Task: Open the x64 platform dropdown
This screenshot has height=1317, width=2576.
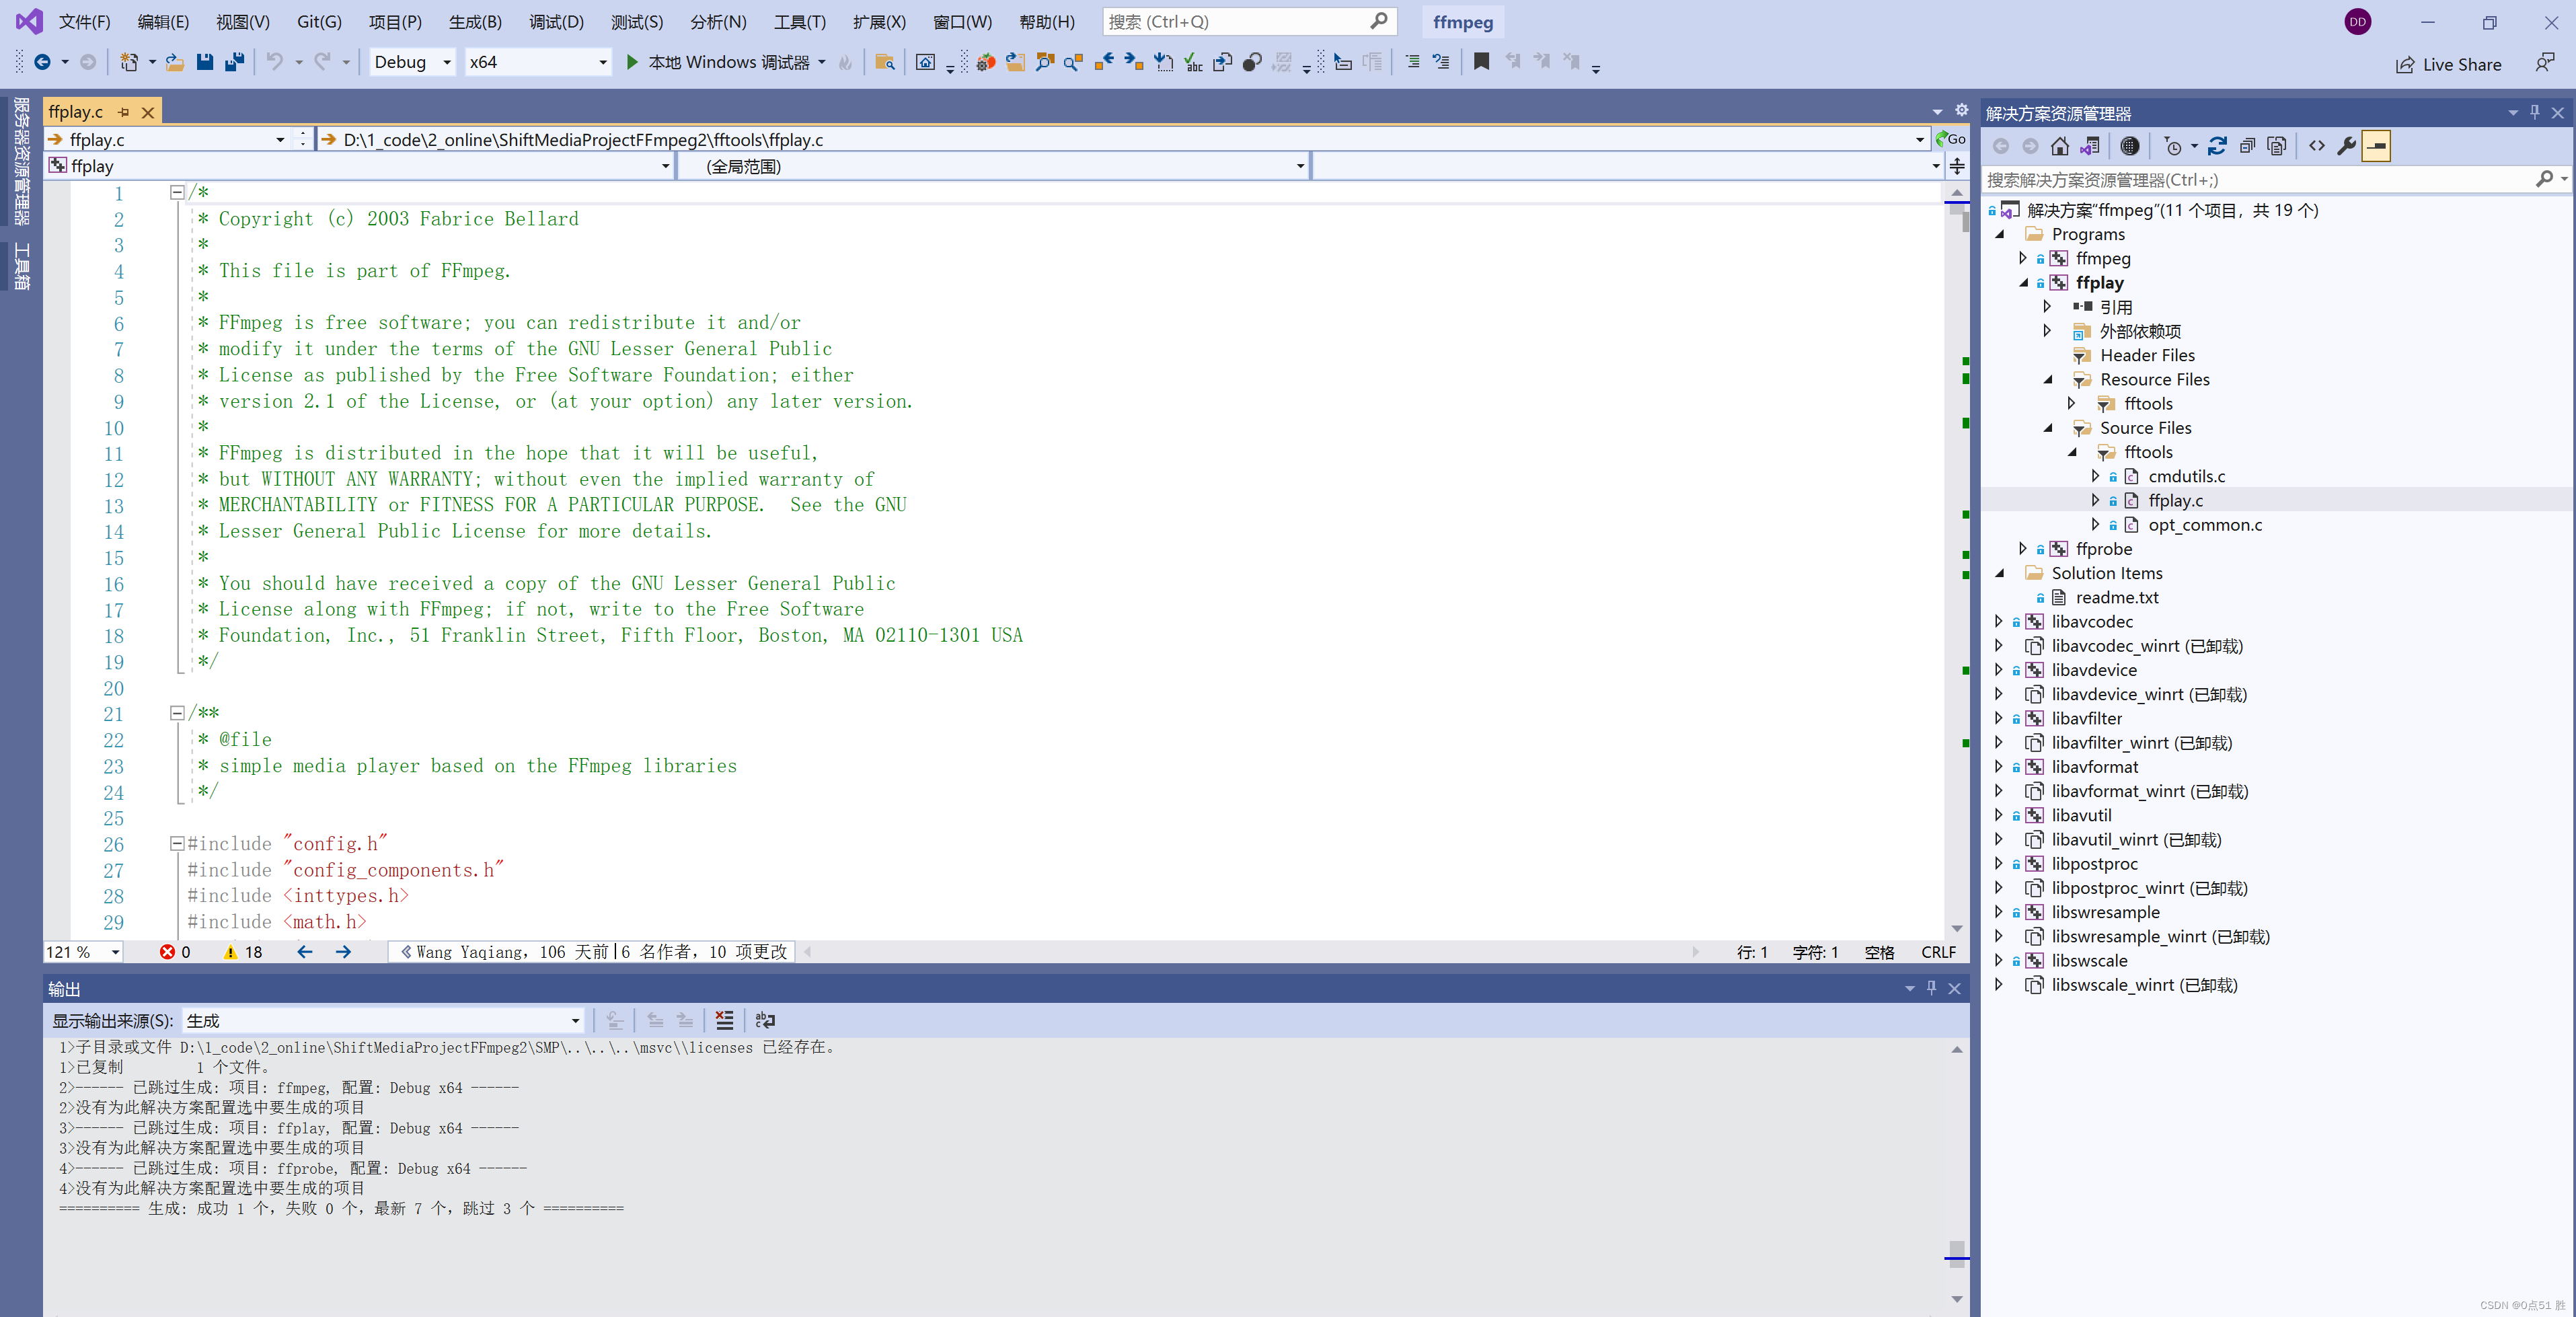Action: click(538, 62)
